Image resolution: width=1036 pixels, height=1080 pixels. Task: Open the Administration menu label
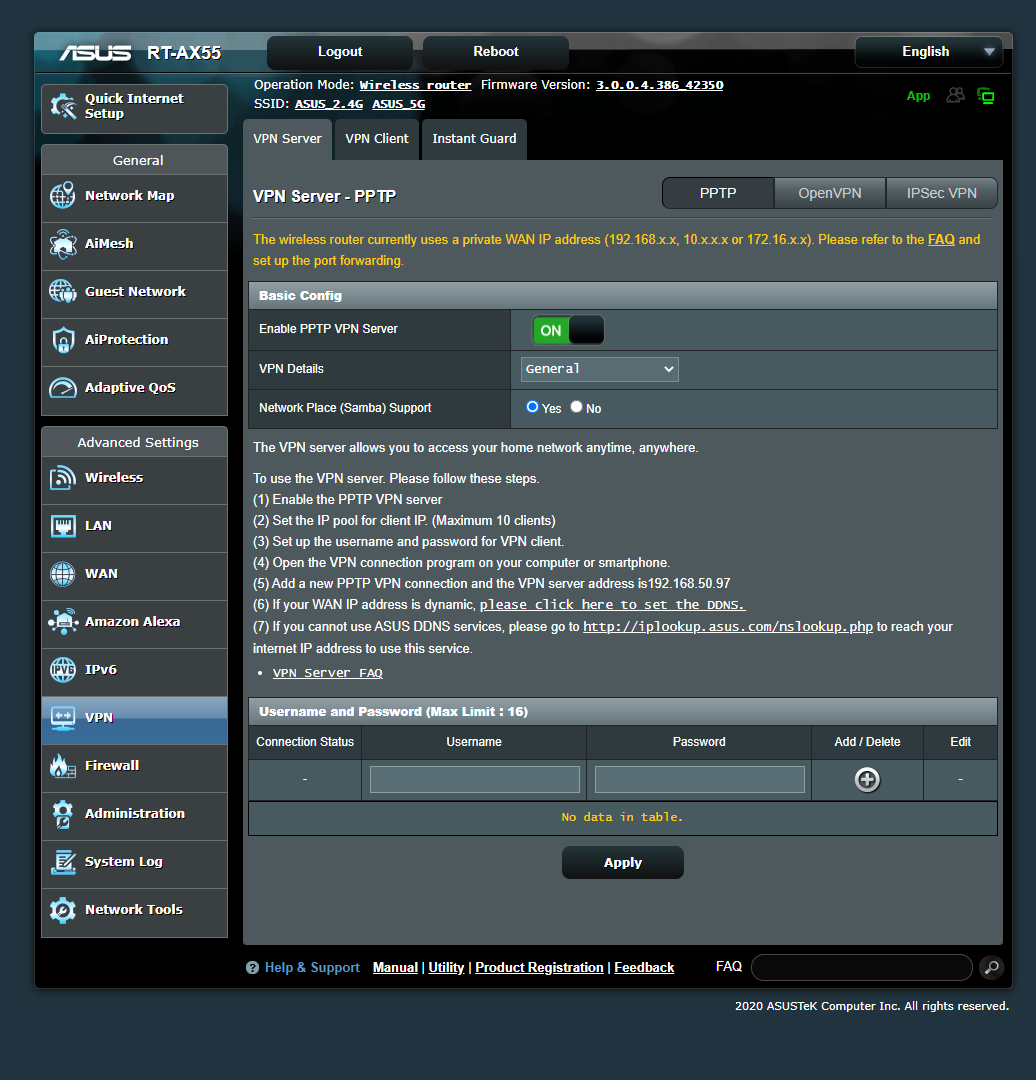134,814
